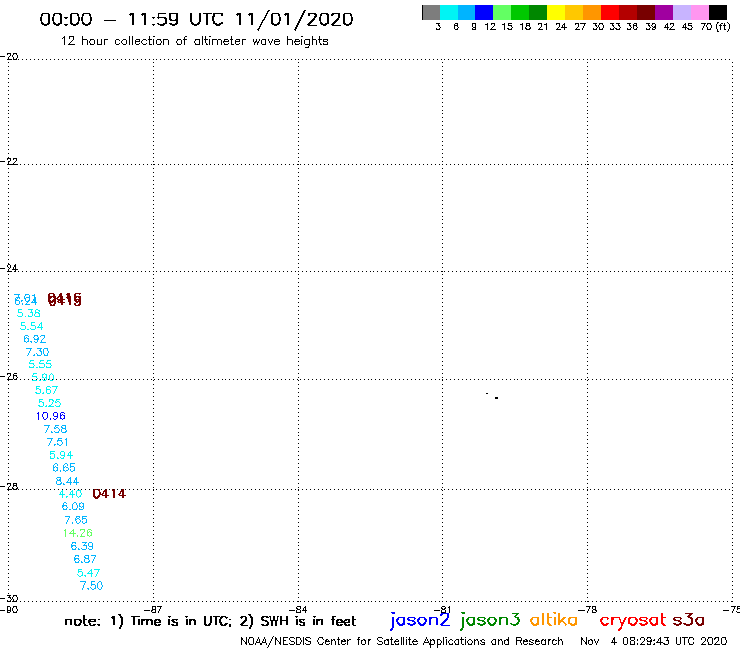Image resolution: width=740 pixels, height=650 pixels.
Task: Click the black swatch at the legend end
Action: 717,12
